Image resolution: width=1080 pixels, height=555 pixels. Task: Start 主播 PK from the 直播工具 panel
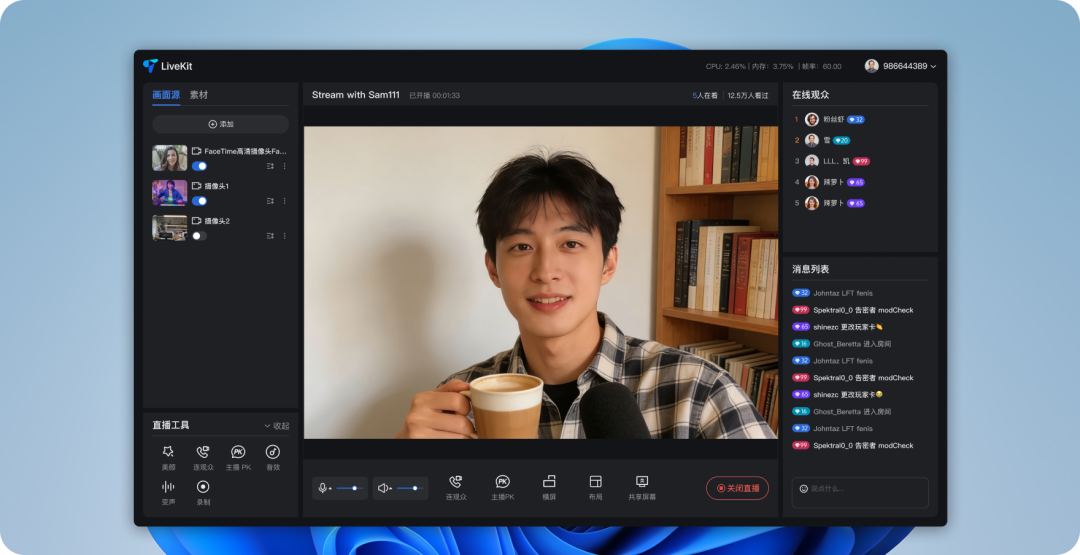pyautogui.click(x=238, y=457)
